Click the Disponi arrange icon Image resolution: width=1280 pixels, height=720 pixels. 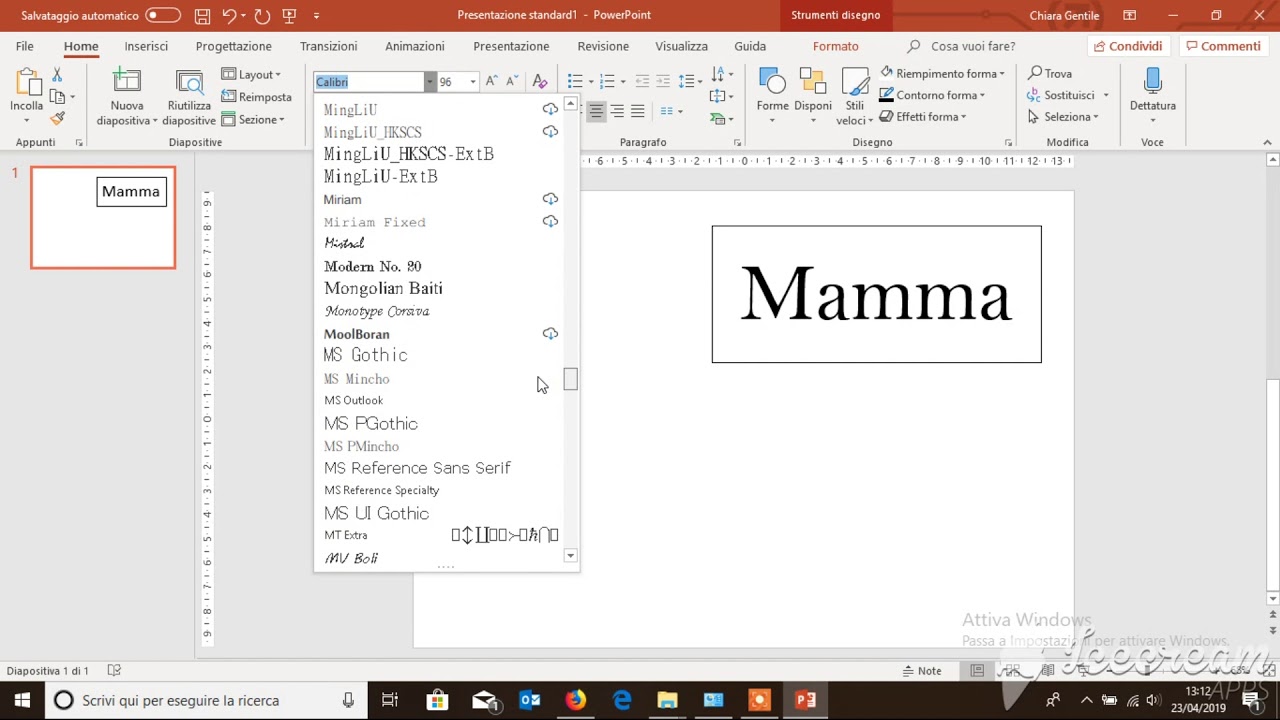[812, 83]
